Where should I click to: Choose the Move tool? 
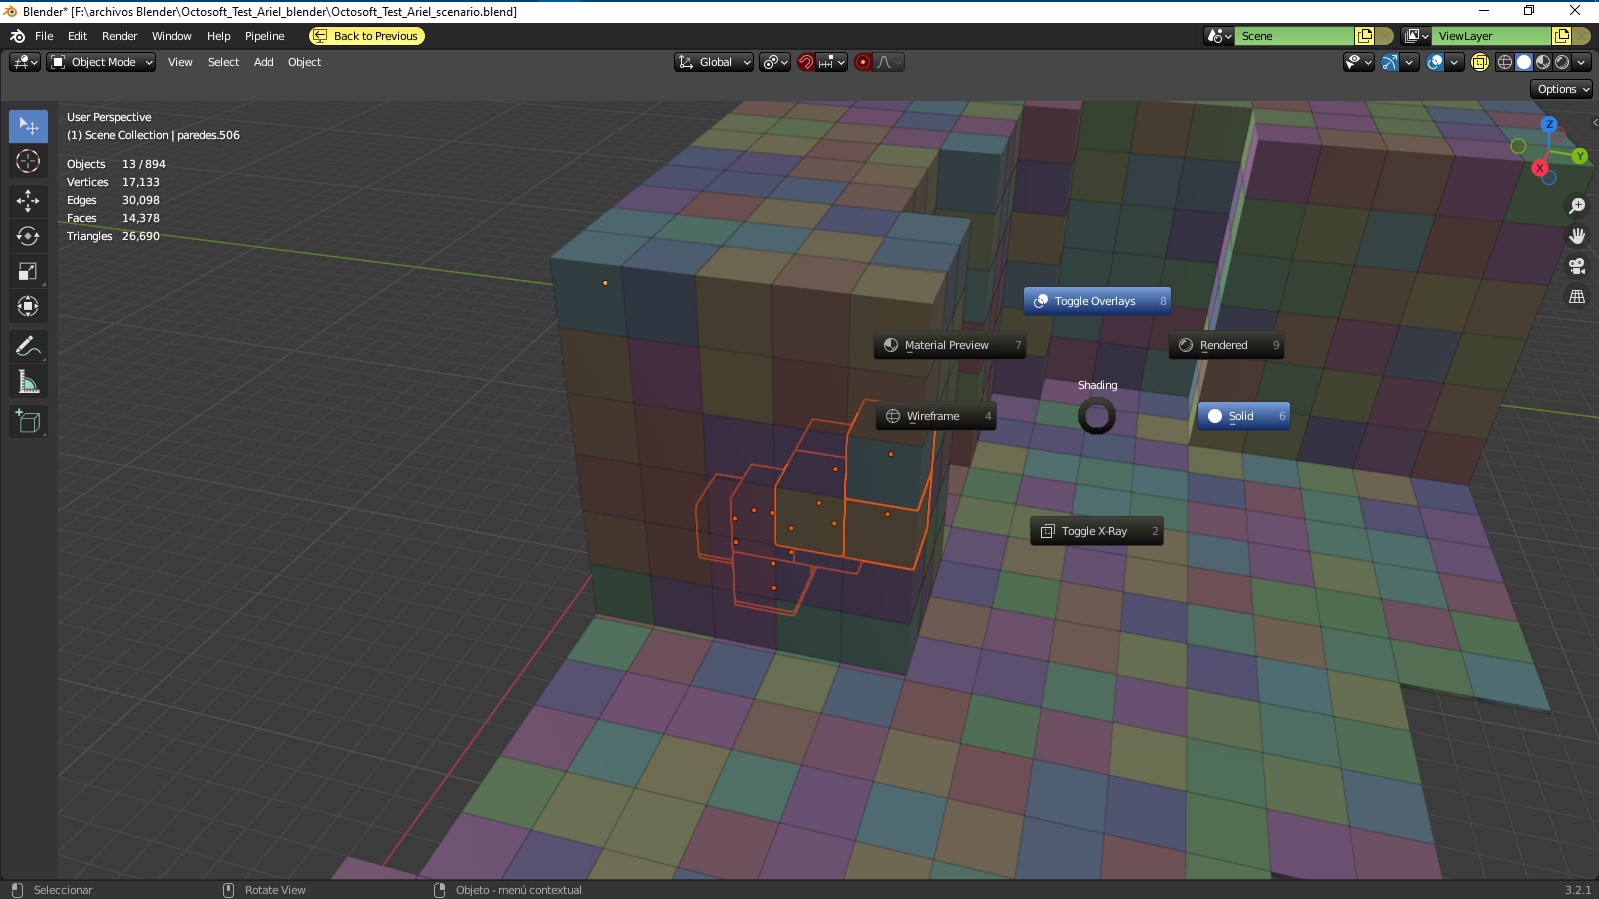click(x=28, y=201)
